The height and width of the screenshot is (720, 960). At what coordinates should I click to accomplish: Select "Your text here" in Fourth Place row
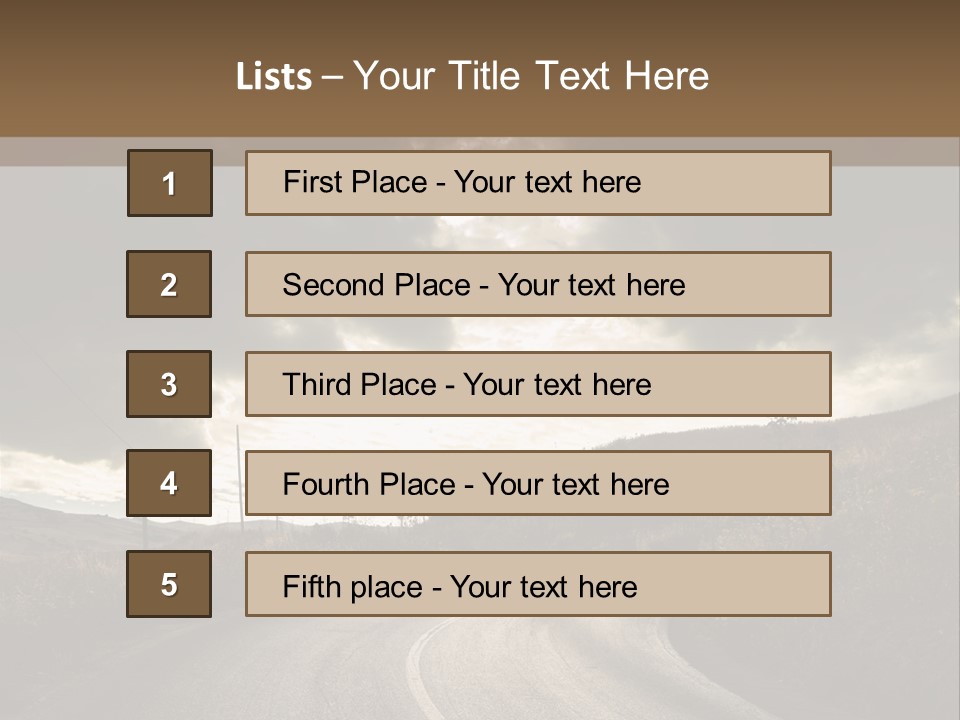pyautogui.click(x=575, y=485)
